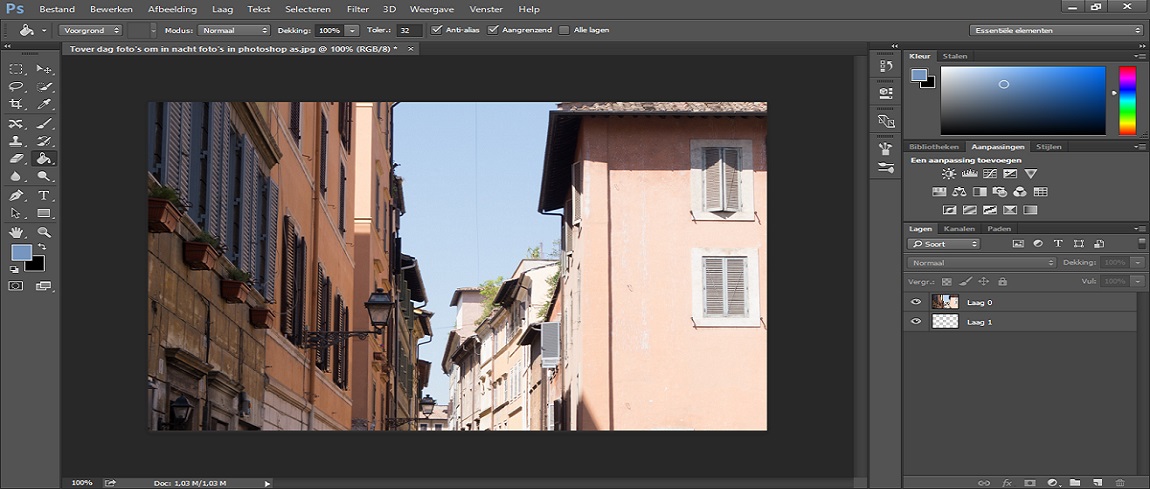Select the Clone Stamp tool

point(16,141)
